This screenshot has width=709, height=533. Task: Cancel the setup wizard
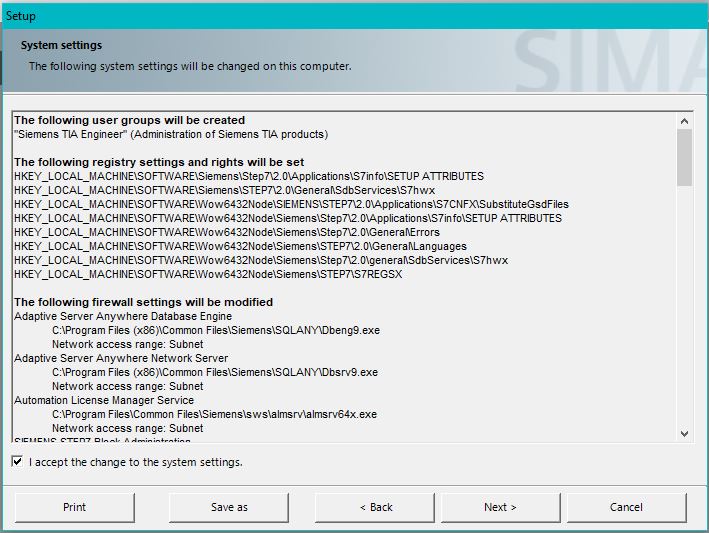pos(626,507)
